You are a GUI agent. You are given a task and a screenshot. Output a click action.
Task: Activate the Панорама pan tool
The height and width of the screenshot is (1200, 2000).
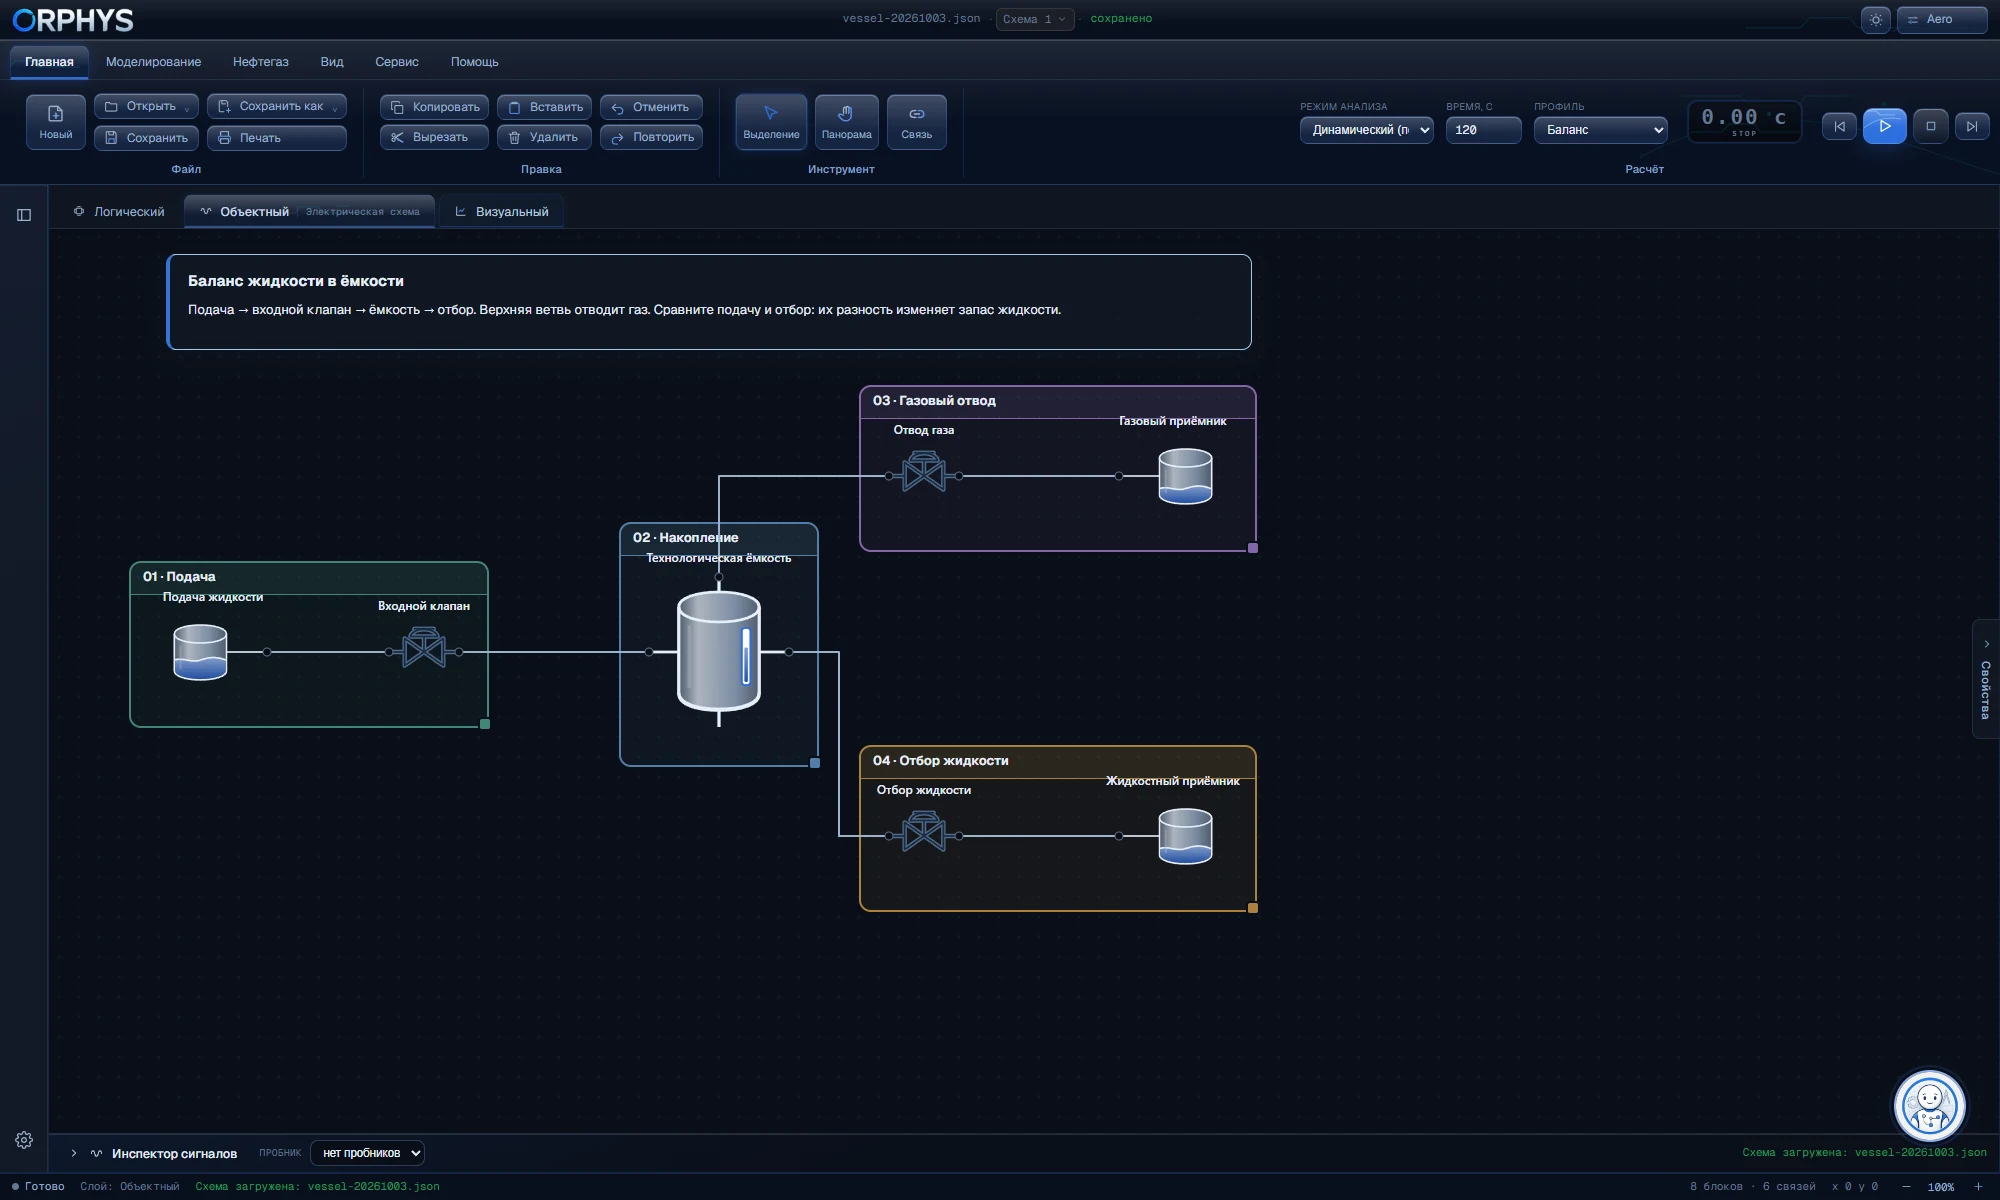click(846, 122)
